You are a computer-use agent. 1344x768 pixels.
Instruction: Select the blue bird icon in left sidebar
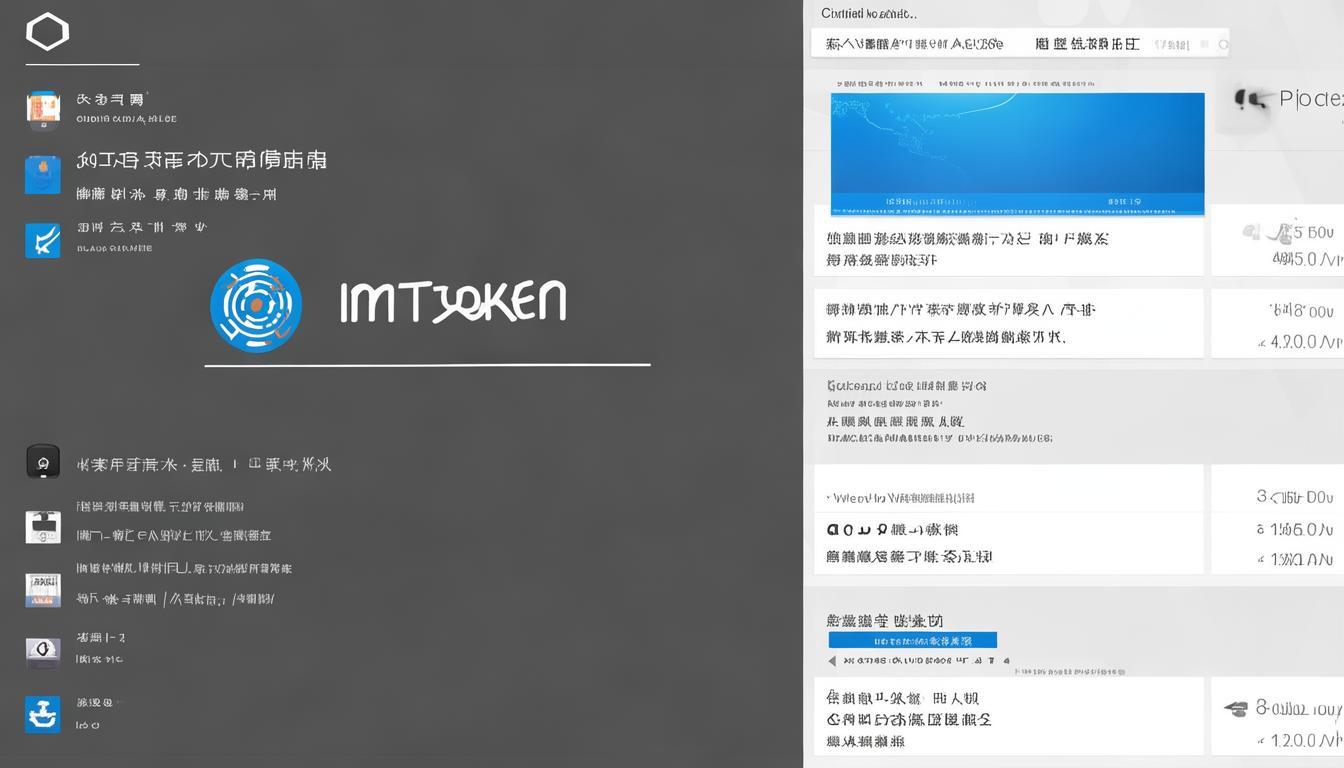(42, 240)
